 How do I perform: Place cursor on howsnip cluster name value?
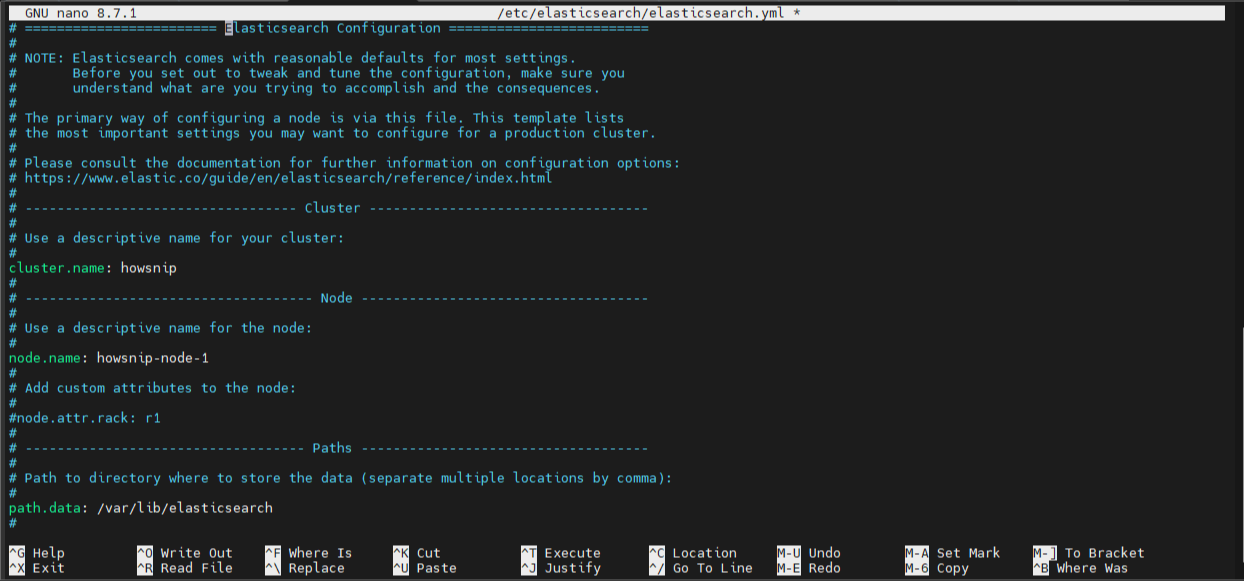click(x=149, y=268)
